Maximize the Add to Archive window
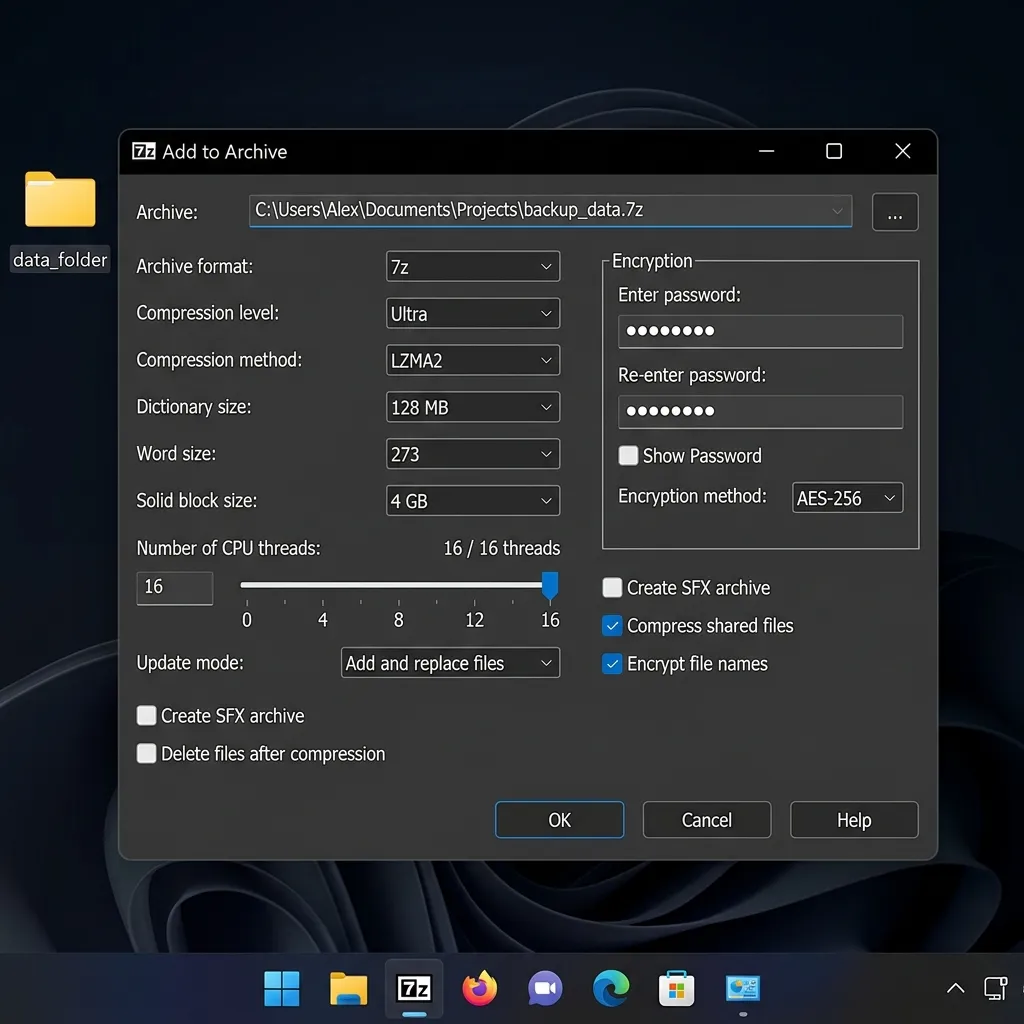Viewport: 1024px width, 1024px height. (x=834, y=151)
